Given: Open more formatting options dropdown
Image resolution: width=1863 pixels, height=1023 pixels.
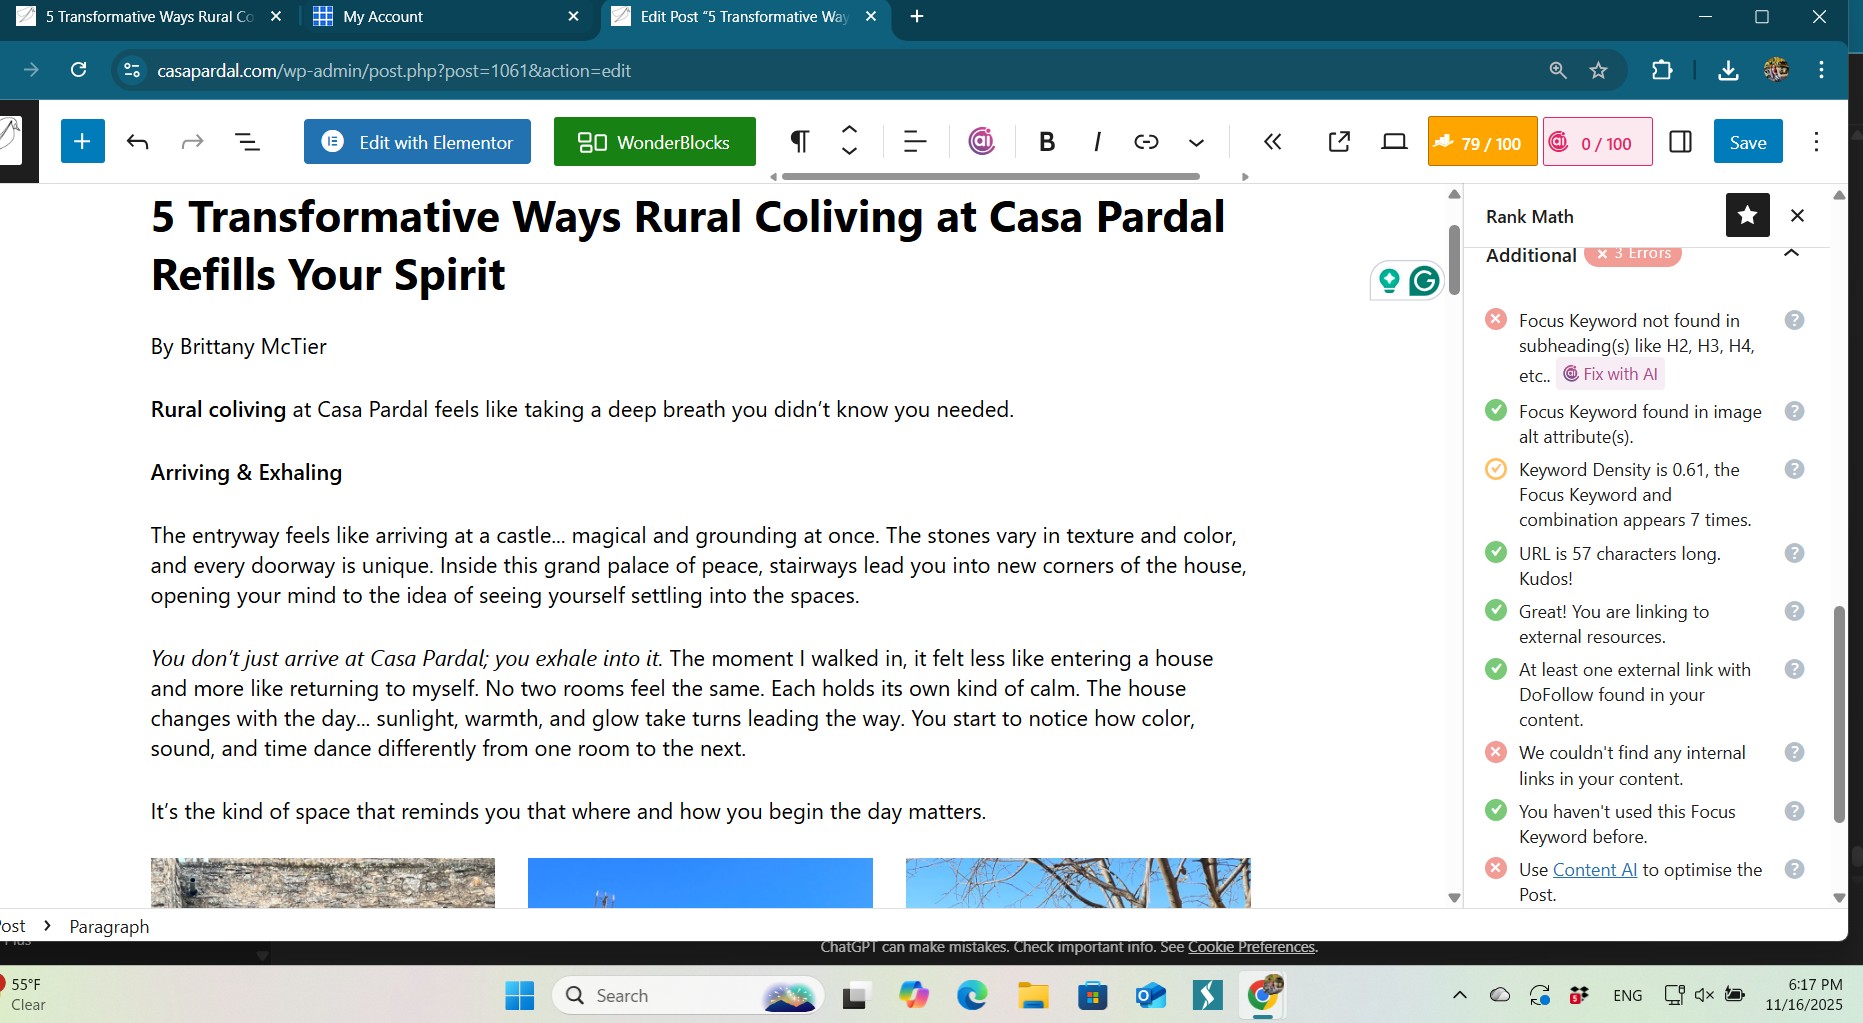Looking at the screenshot, I should coord(1196,142).
